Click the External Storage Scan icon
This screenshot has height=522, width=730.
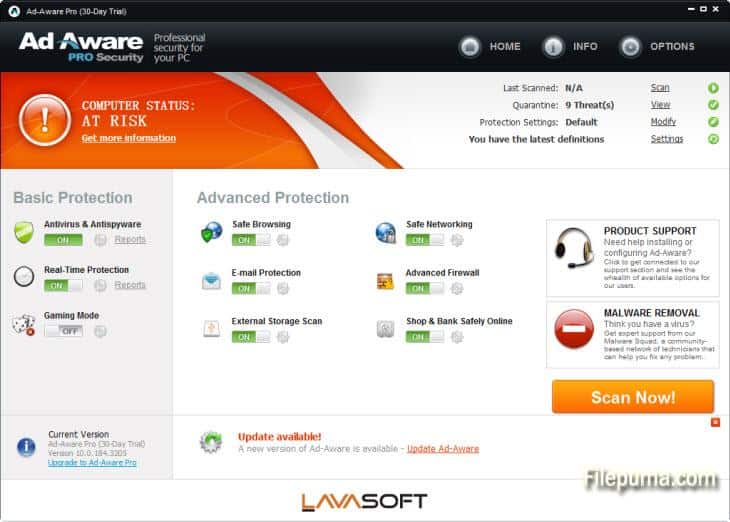tap(211, 328)
